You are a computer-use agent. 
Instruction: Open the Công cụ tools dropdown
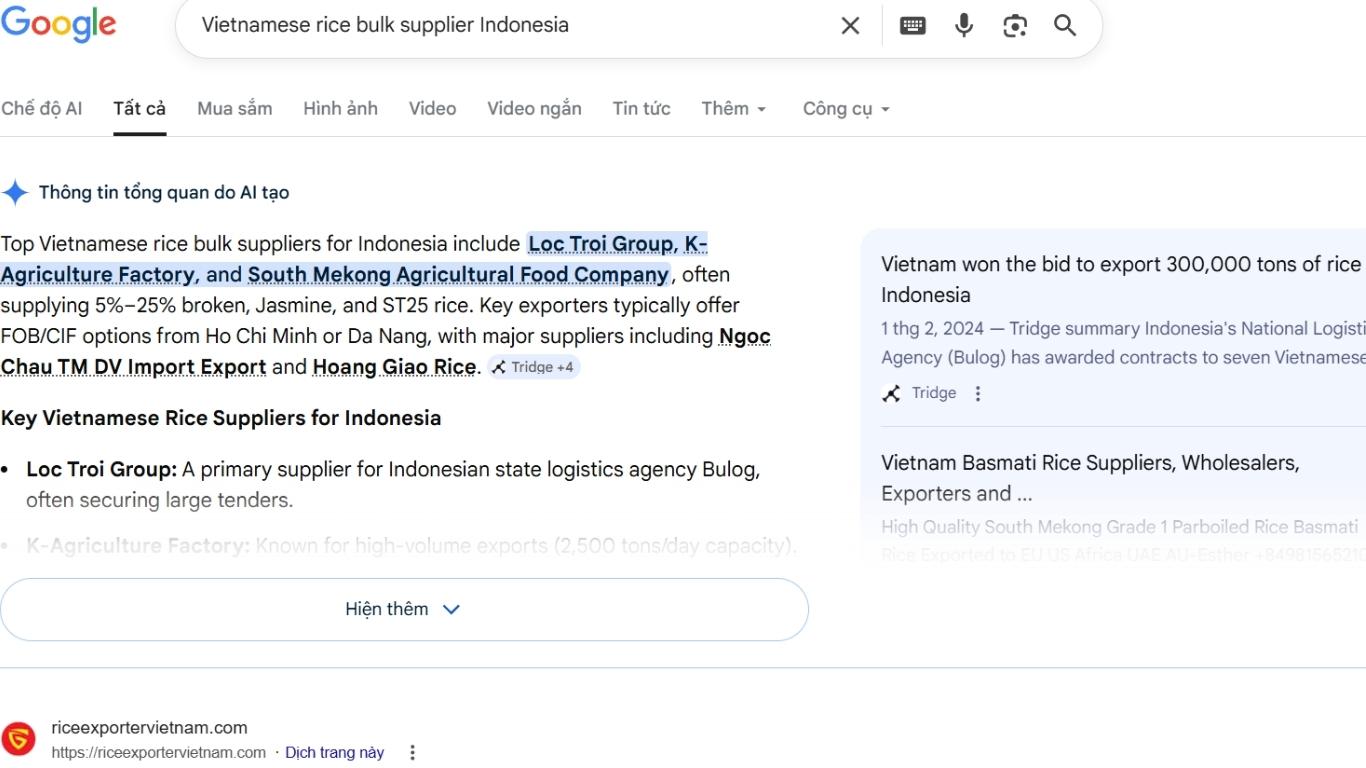point(846,109)
